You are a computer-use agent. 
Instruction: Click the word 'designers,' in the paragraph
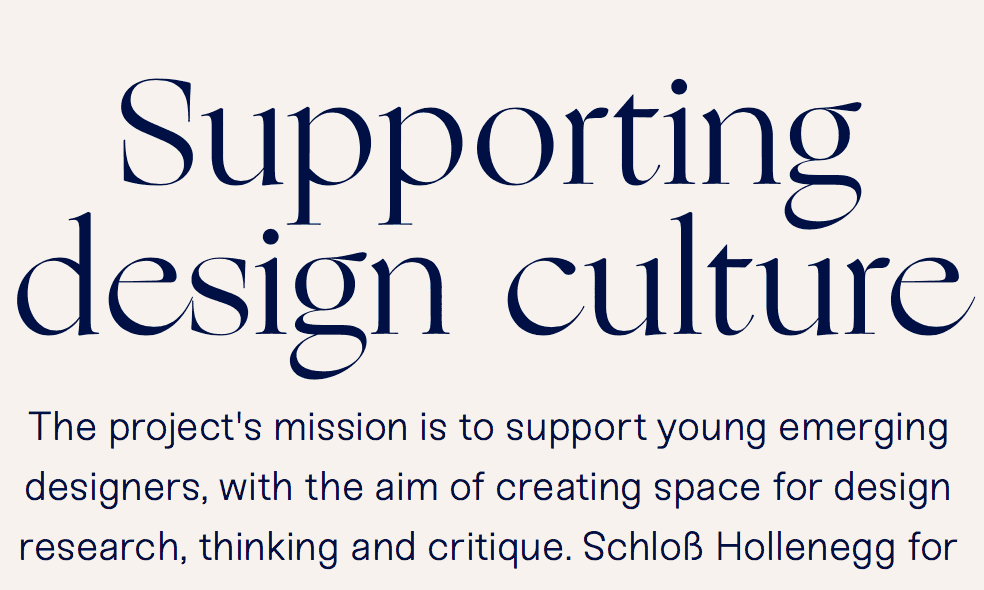pos(113,488)
